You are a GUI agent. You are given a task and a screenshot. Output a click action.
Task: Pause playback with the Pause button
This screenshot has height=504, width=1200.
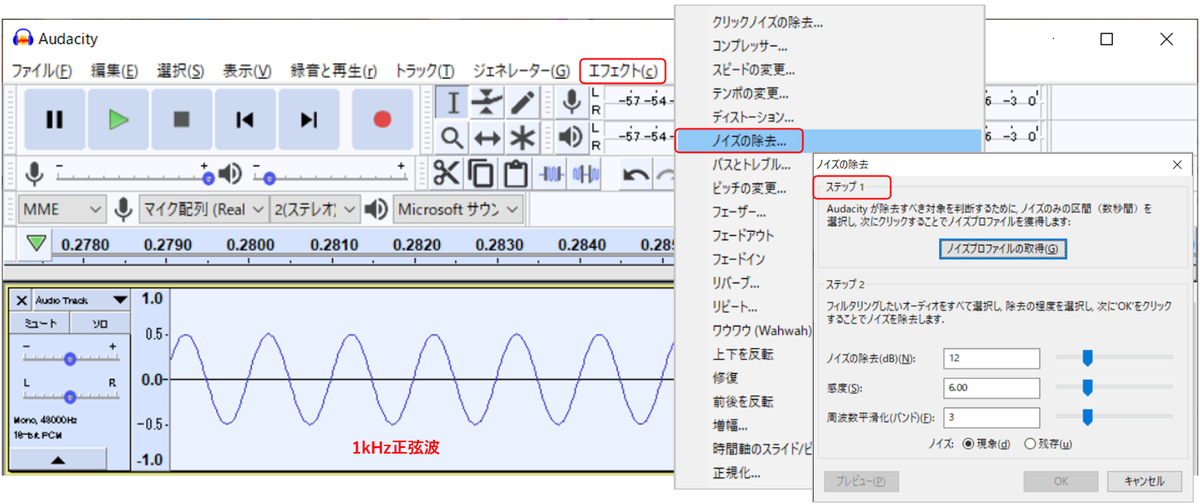[54, 119]
